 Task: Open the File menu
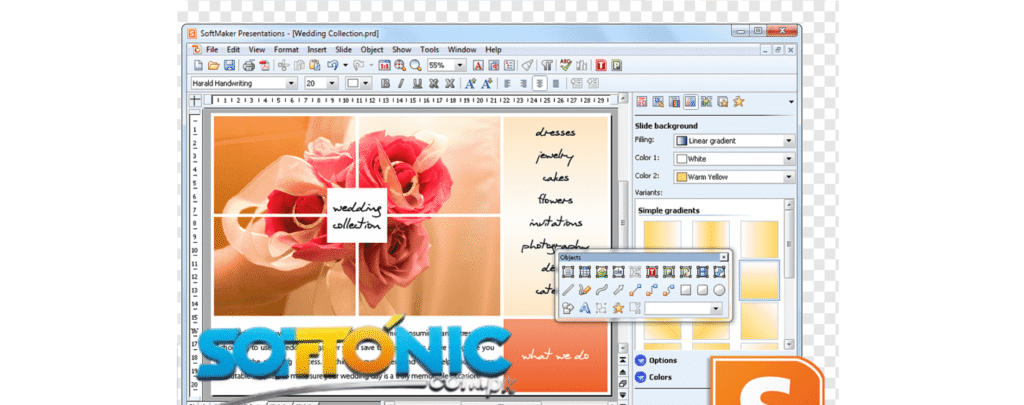pyautogui.click(x=212, y=49)
